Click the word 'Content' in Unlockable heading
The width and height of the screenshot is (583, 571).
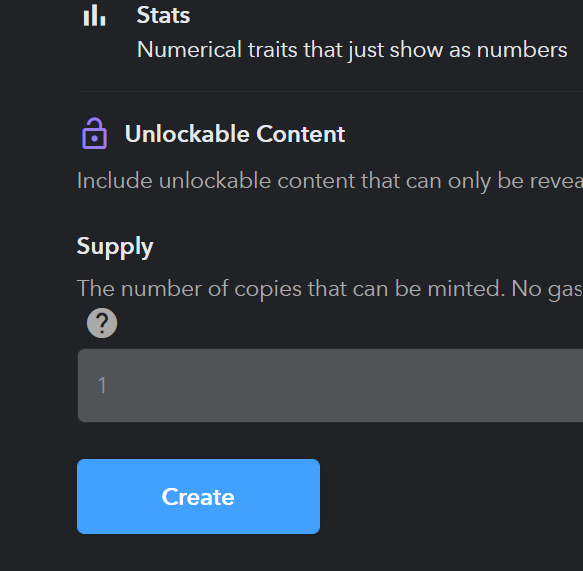click(x=301, y=134)
